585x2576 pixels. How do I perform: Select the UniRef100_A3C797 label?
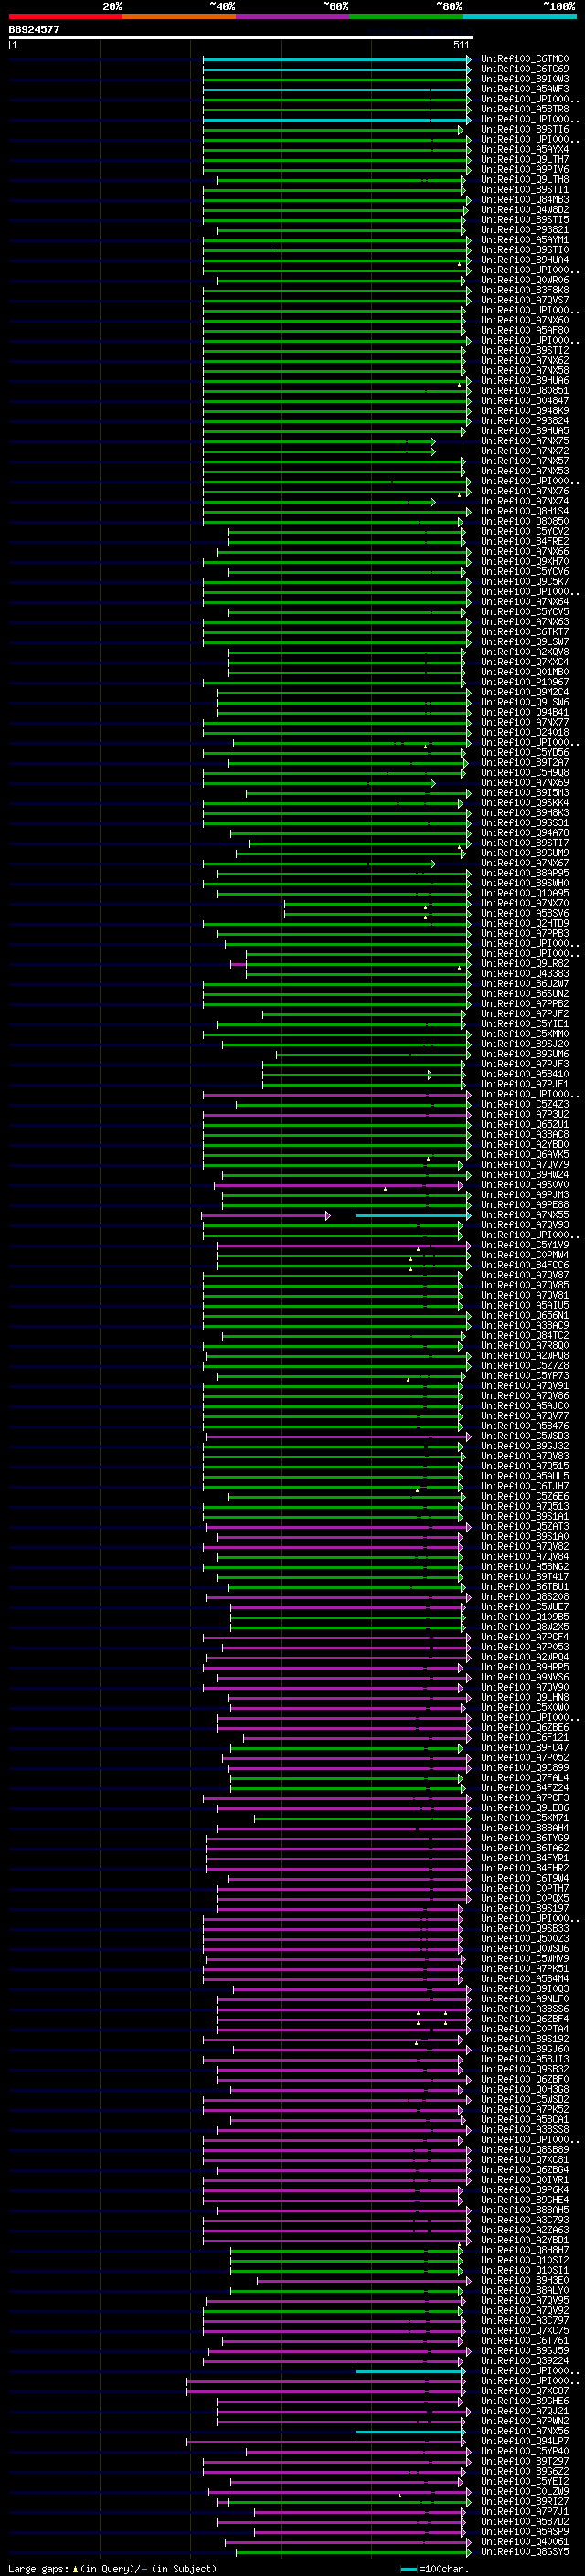pyautogui.click(x=524, y=2320)
